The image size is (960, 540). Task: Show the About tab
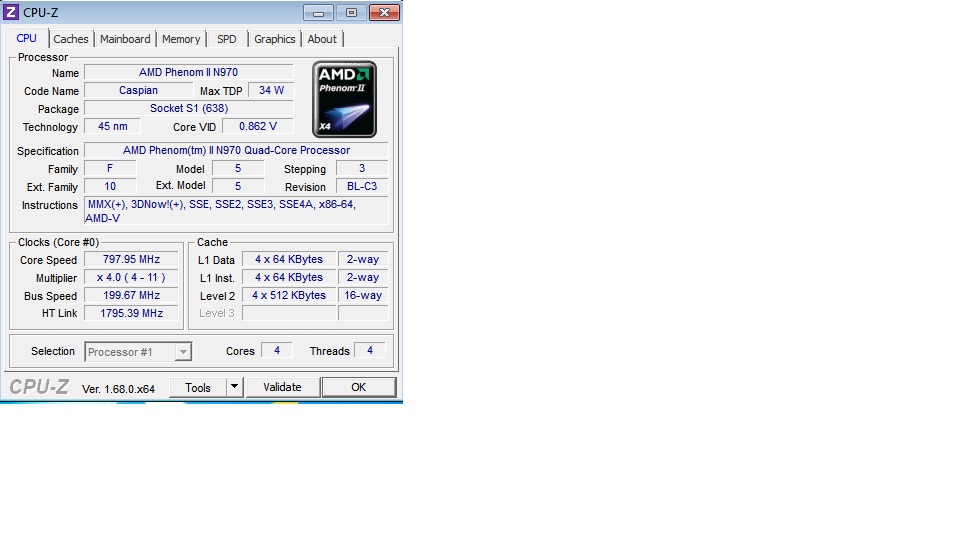(322, 39)
